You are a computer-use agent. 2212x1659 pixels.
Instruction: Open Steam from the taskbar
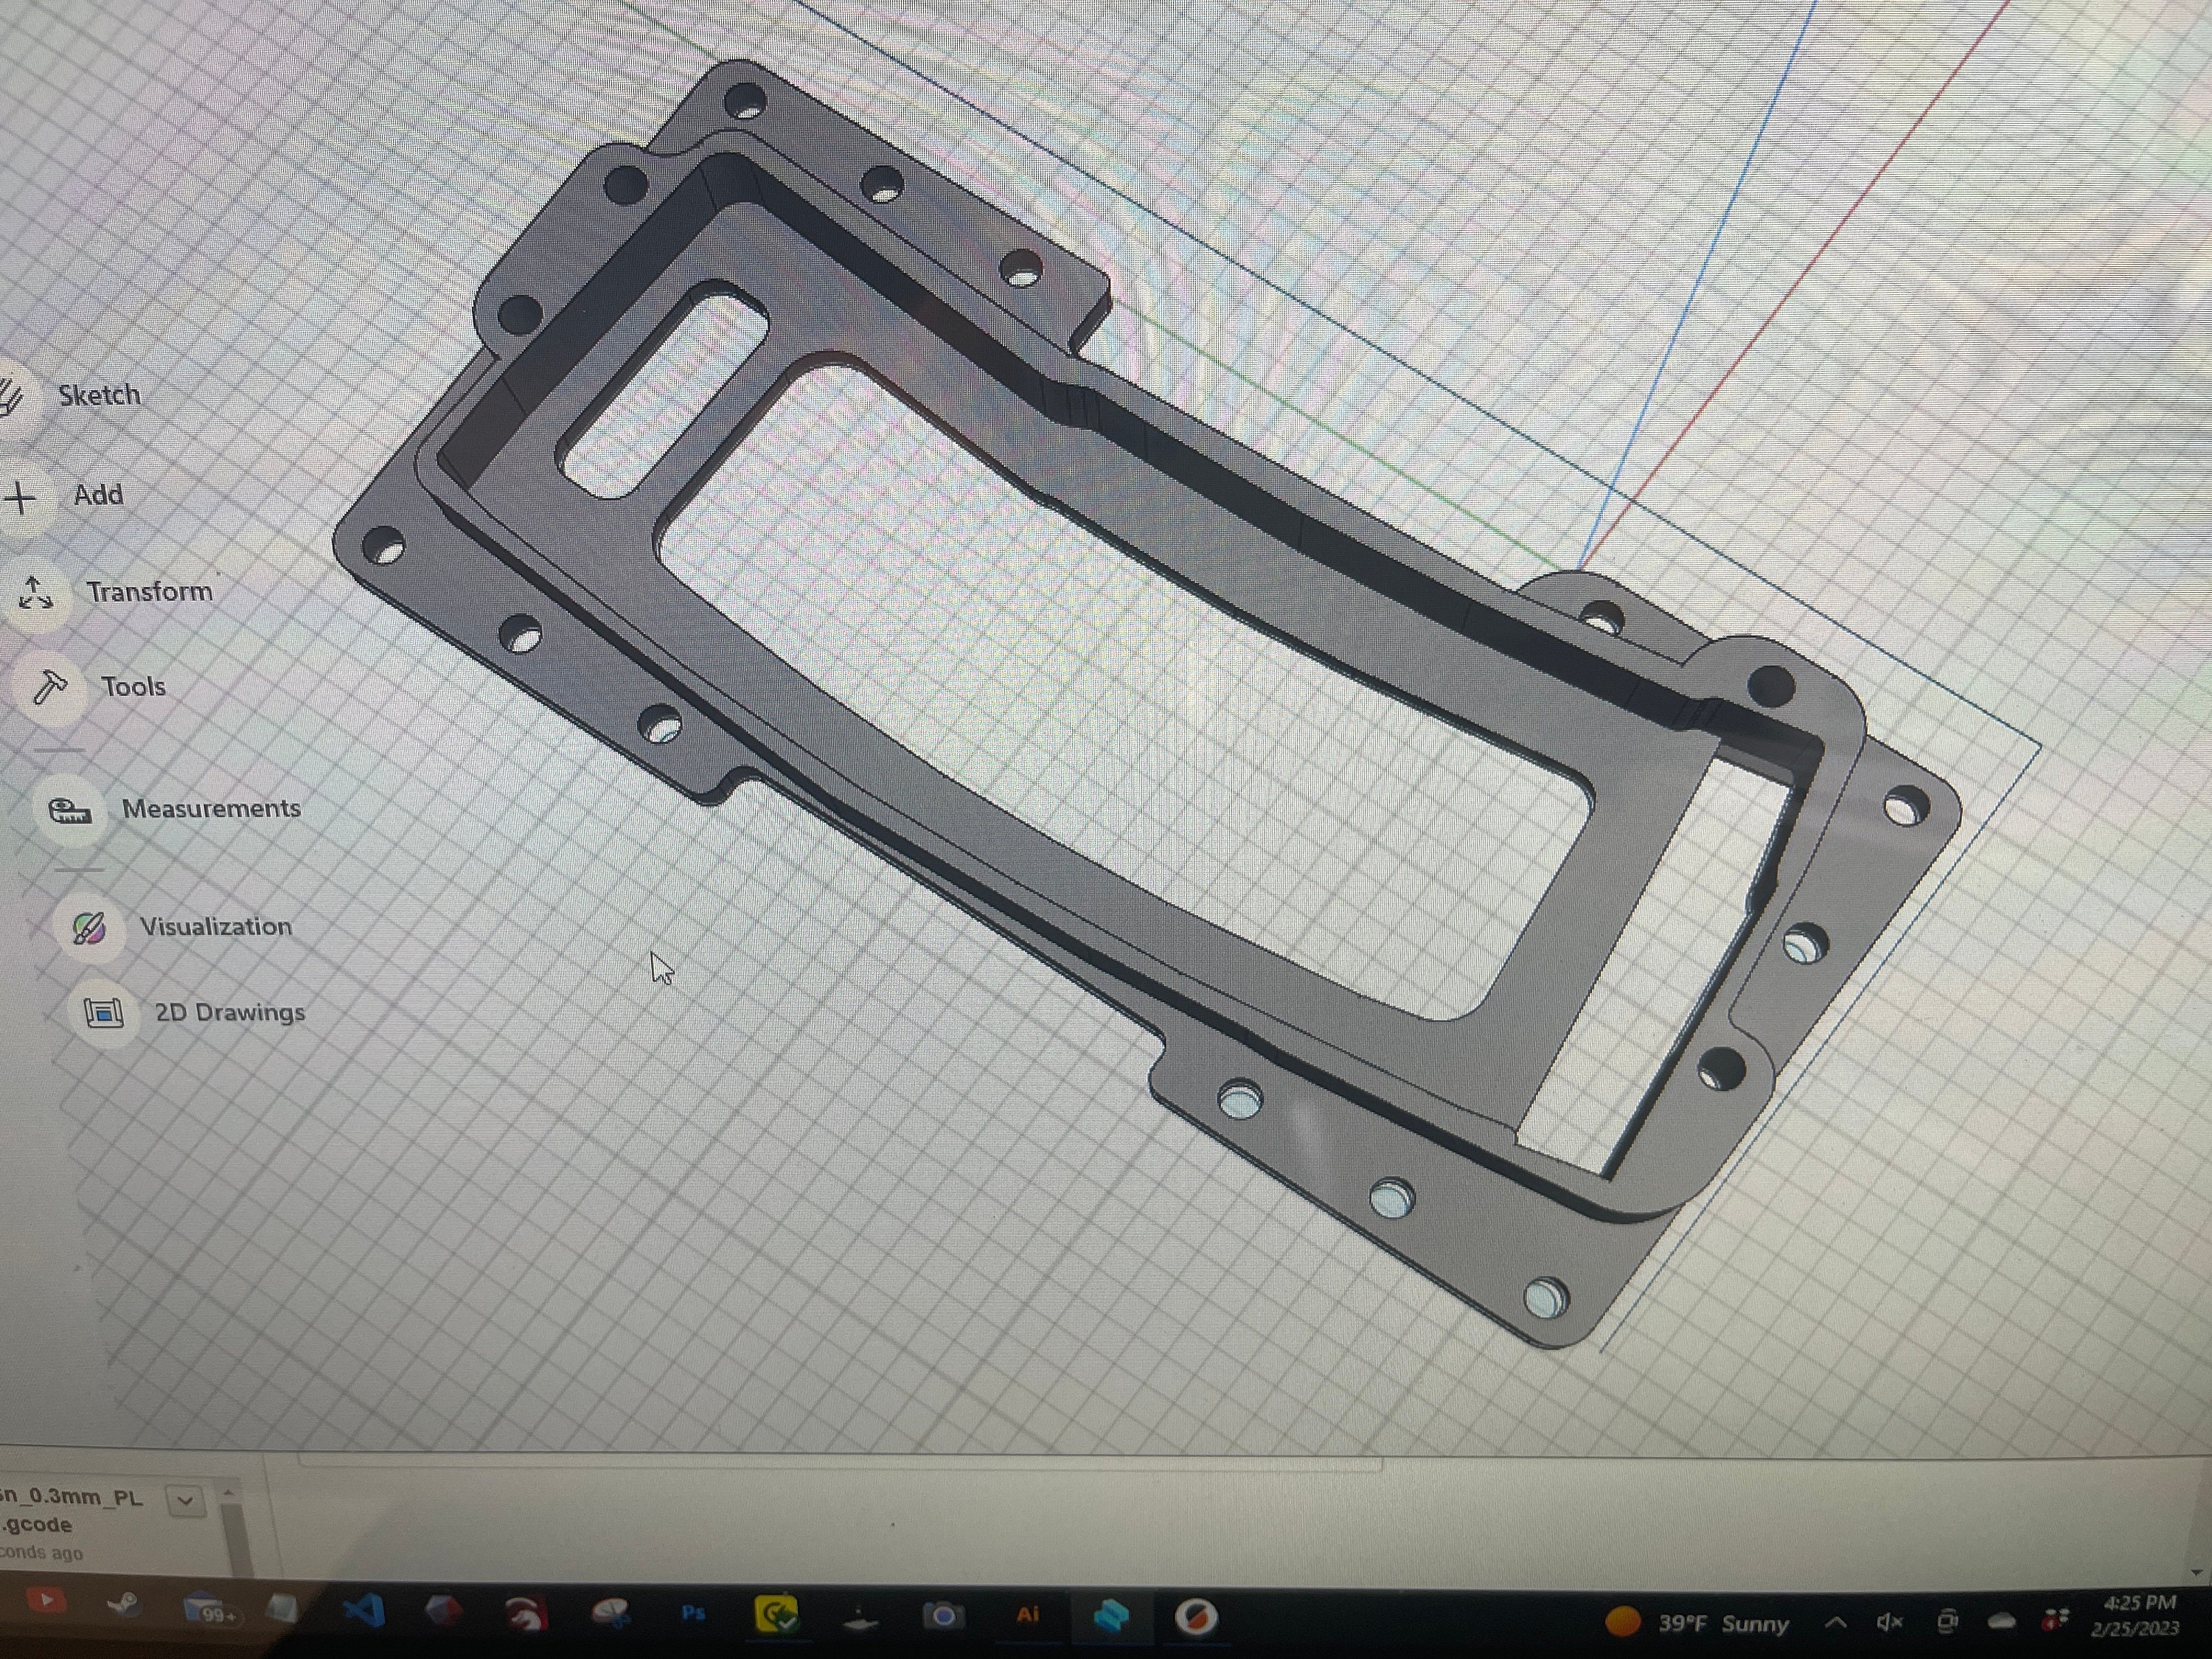click(x=123, y=1605)
